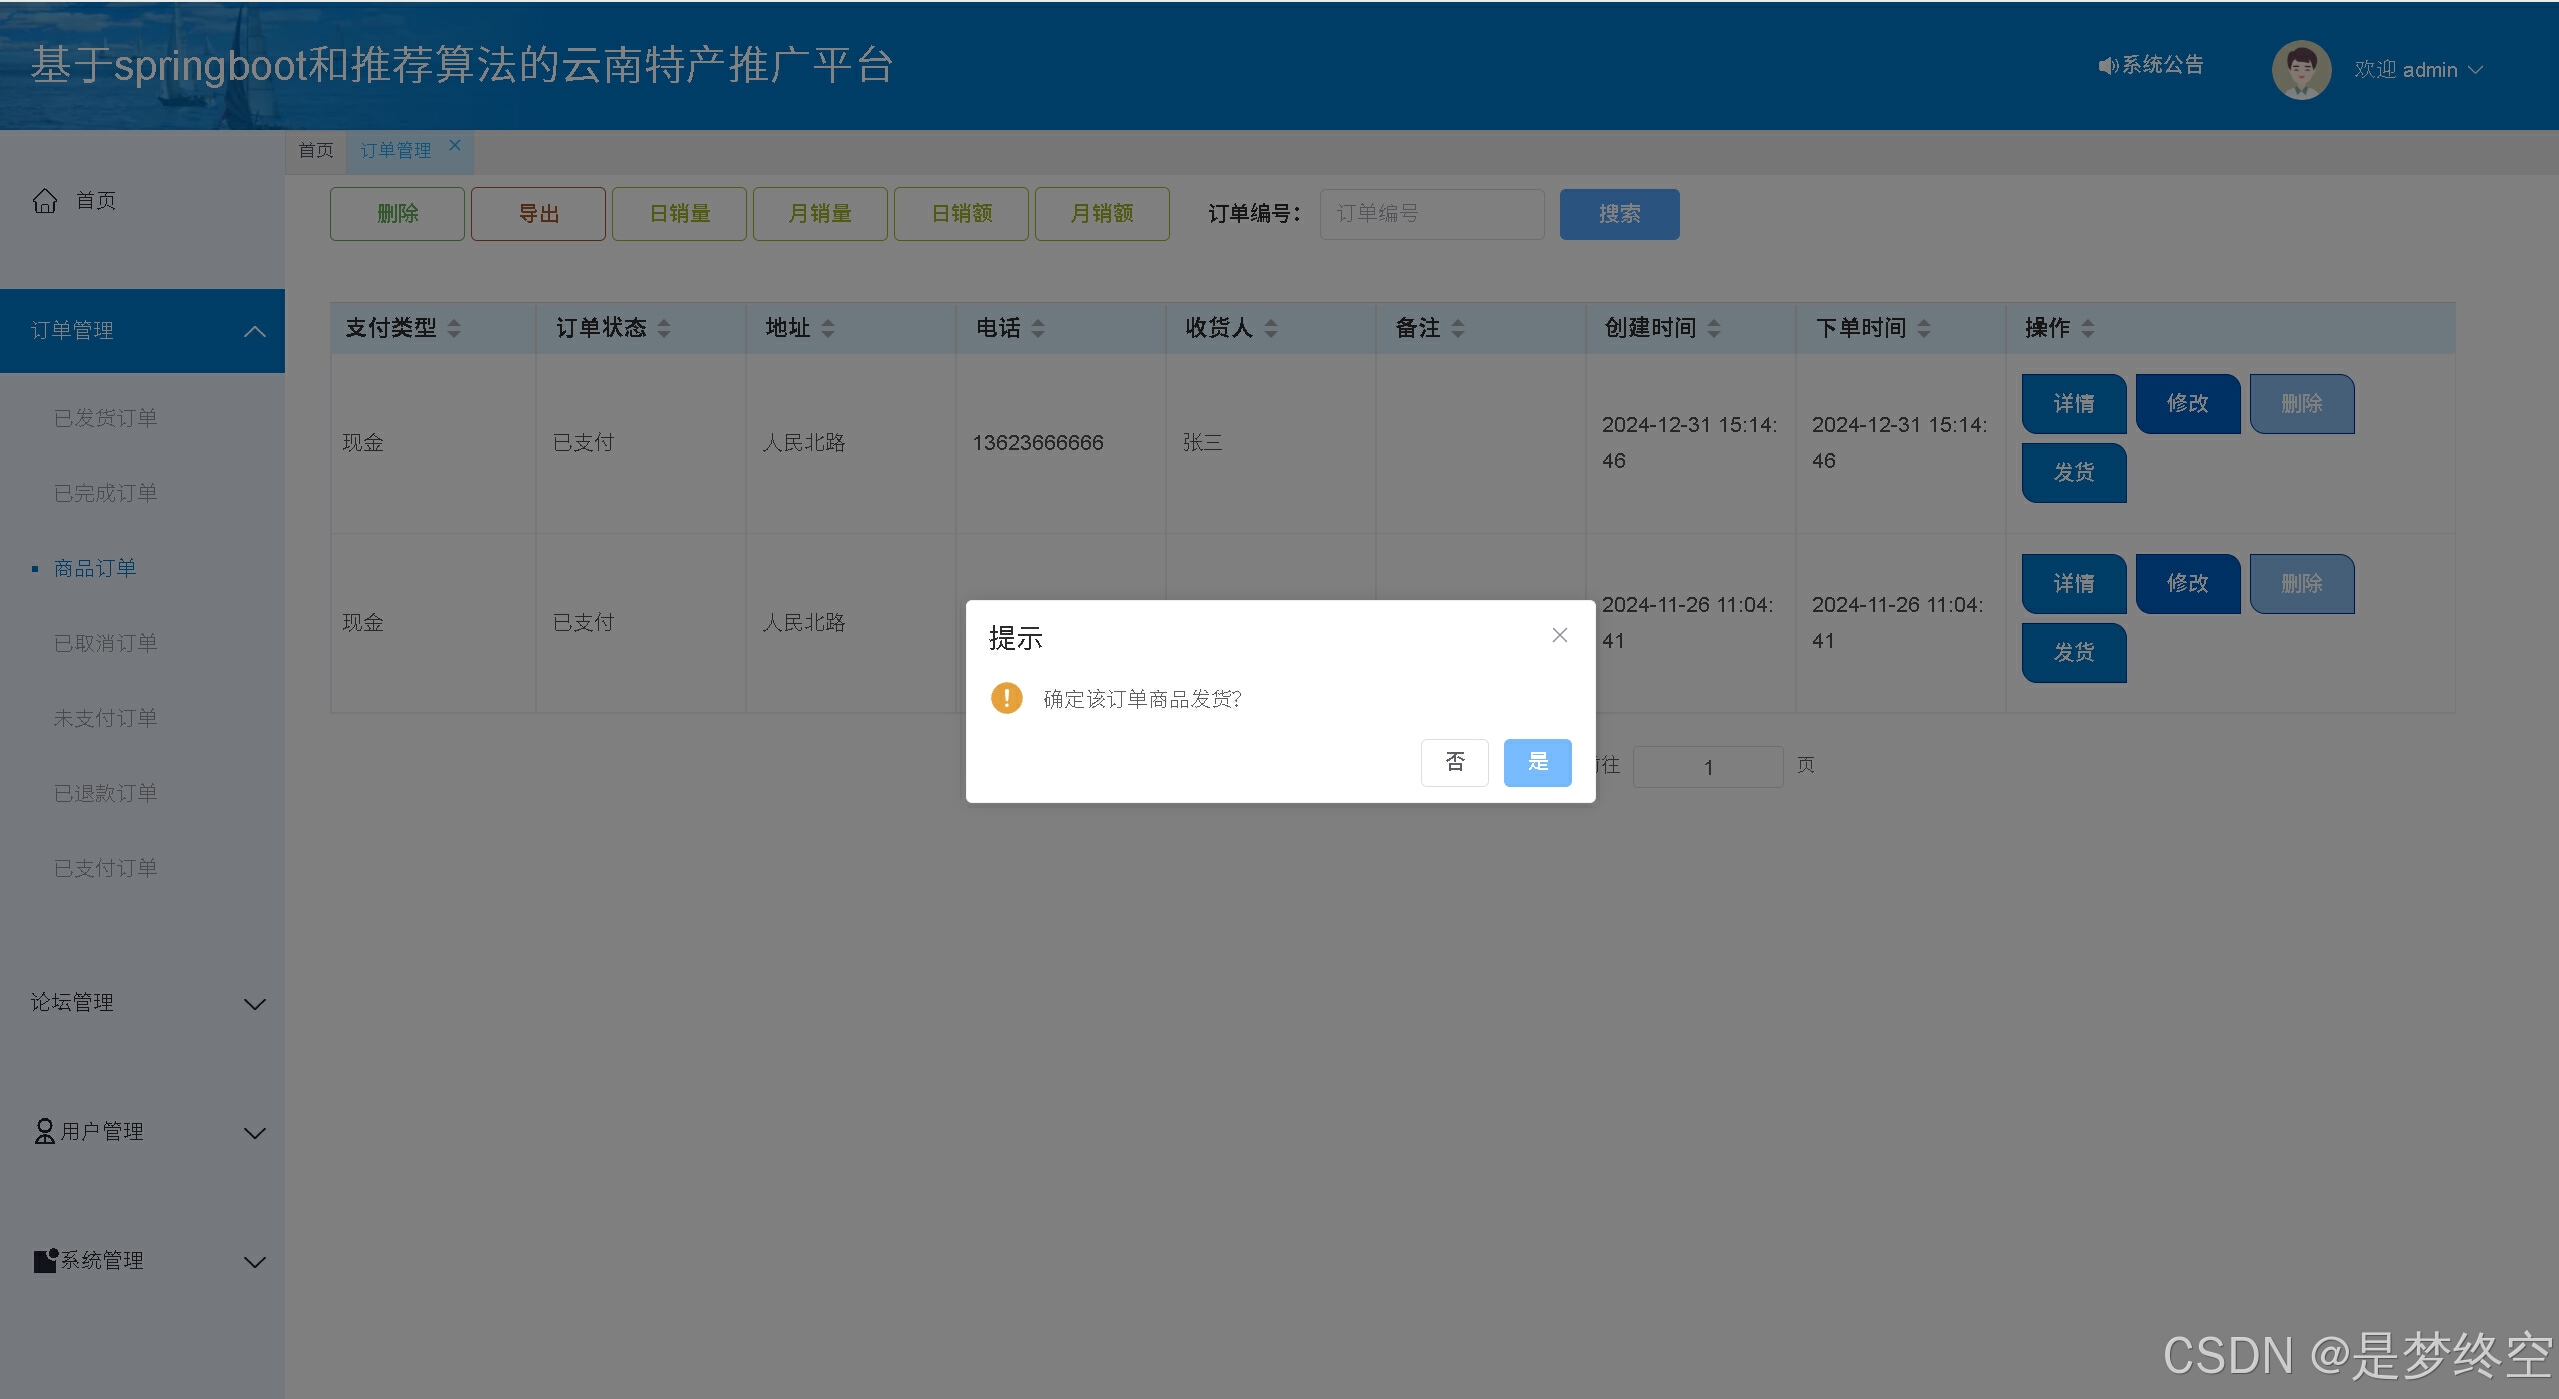
Task: Click the admin user avatar
Action: [x=2301, y=70]
